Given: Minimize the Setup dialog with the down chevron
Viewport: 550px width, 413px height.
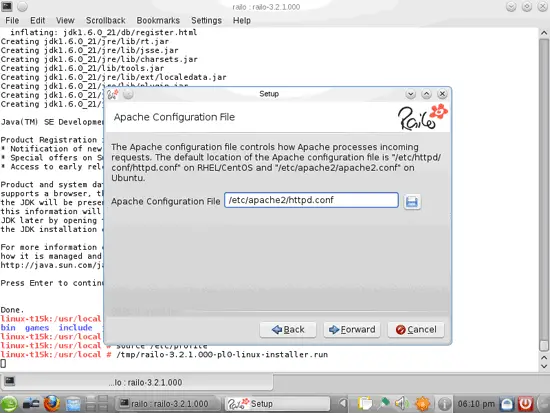Looking at the screenshot, I should pyautogui.click(x=410, y=94).
